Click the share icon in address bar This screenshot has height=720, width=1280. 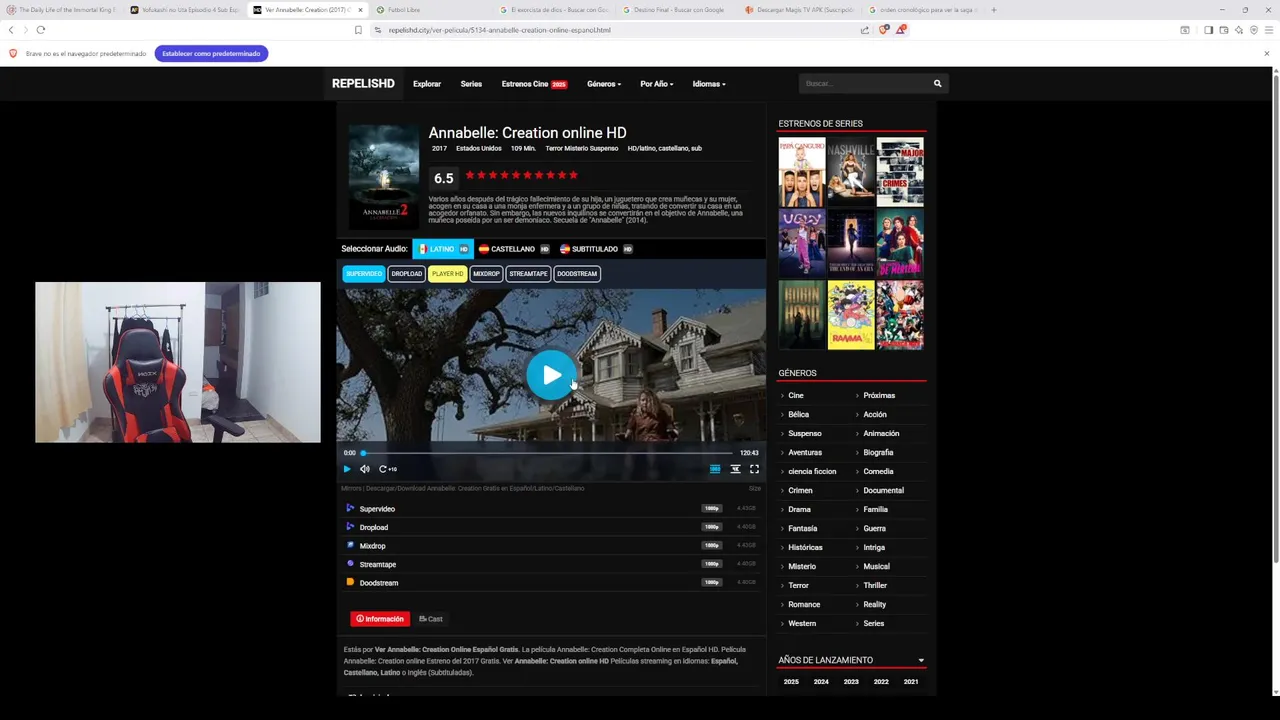(864, 30)
